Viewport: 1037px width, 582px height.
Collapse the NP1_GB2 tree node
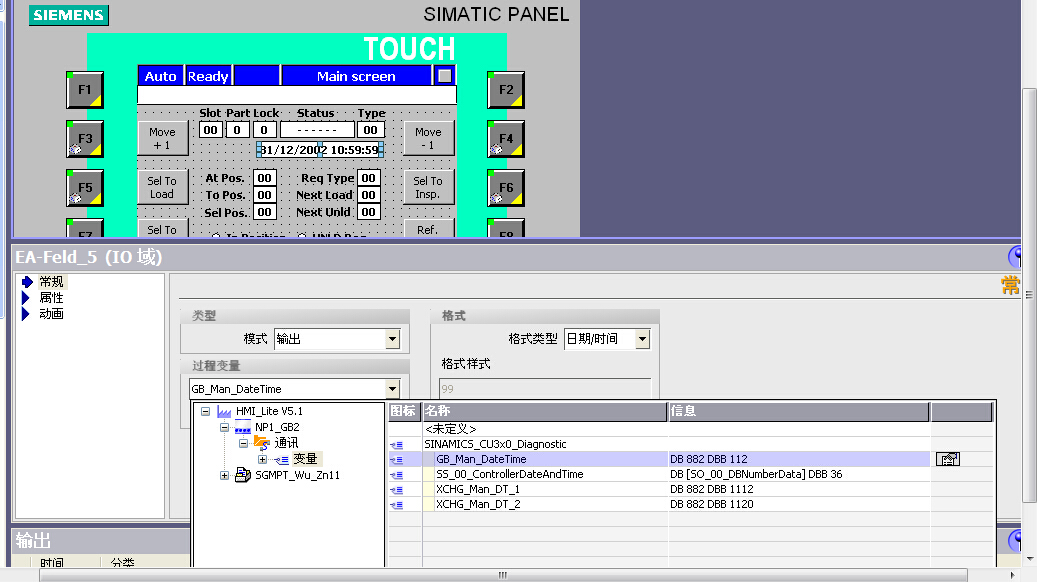pyautogui.click(x=225, y=427)
